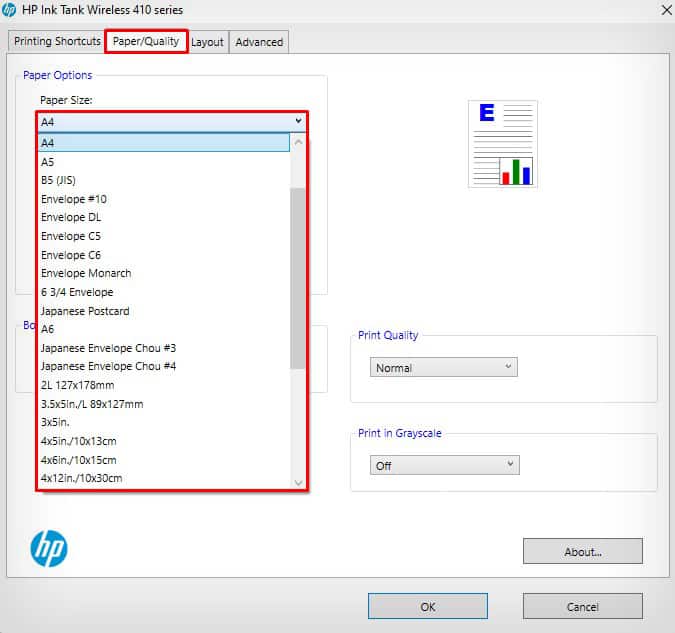Choose 2L 127x178mm size
Screen dimensions: 675x633
pyautogui.click(x=164, y=385)
